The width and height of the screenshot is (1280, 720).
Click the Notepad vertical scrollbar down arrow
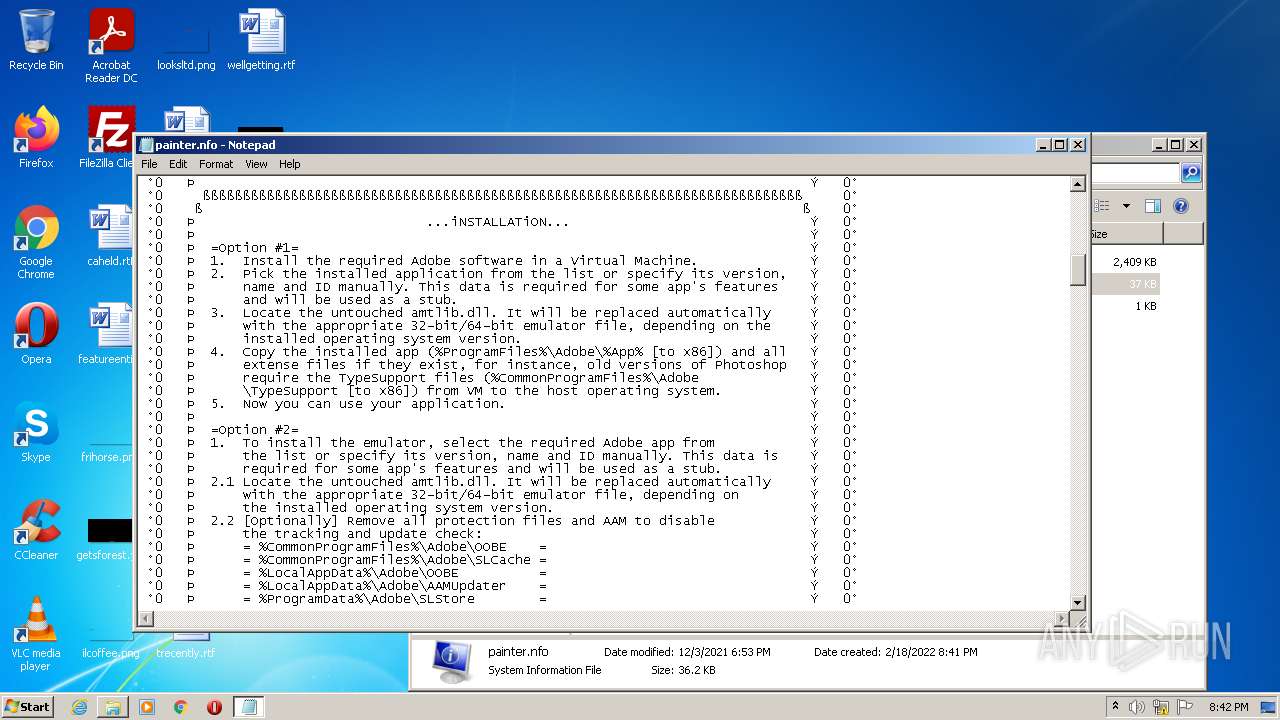click(x=1078, y=603)
